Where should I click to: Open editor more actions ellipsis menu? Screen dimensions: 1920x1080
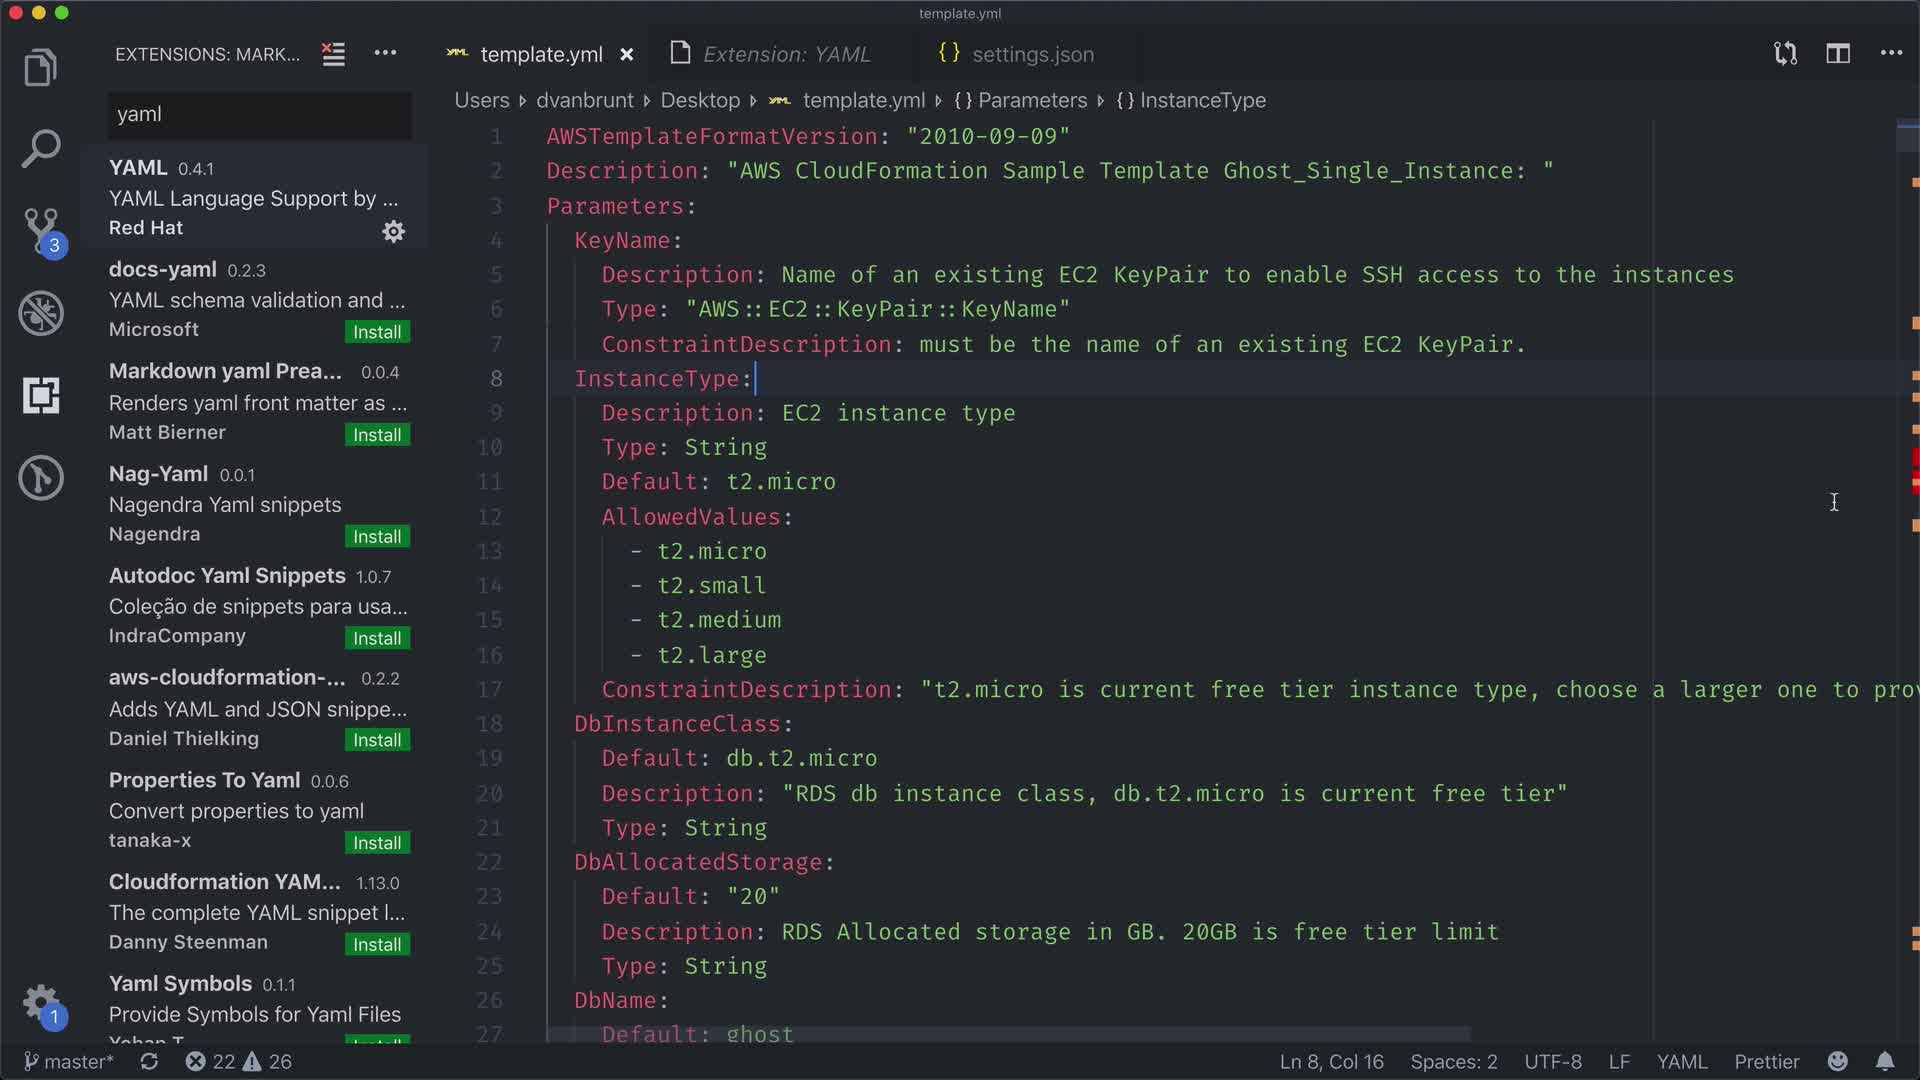tap(1891, 54)
